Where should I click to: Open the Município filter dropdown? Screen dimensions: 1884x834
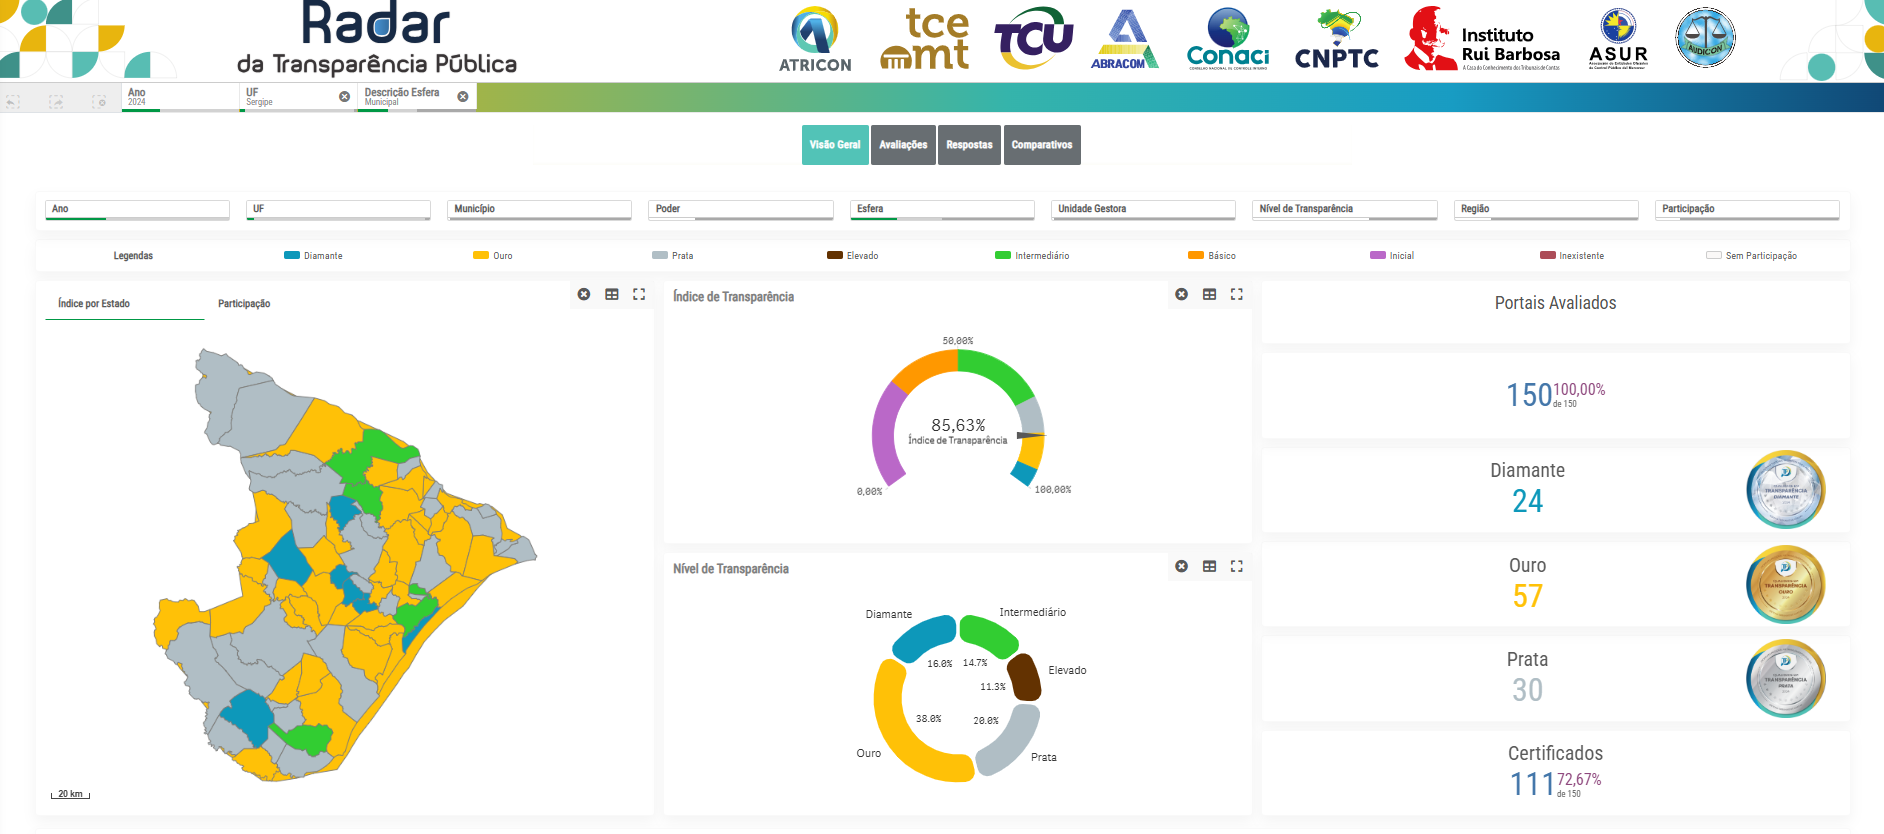click(539, 209)
